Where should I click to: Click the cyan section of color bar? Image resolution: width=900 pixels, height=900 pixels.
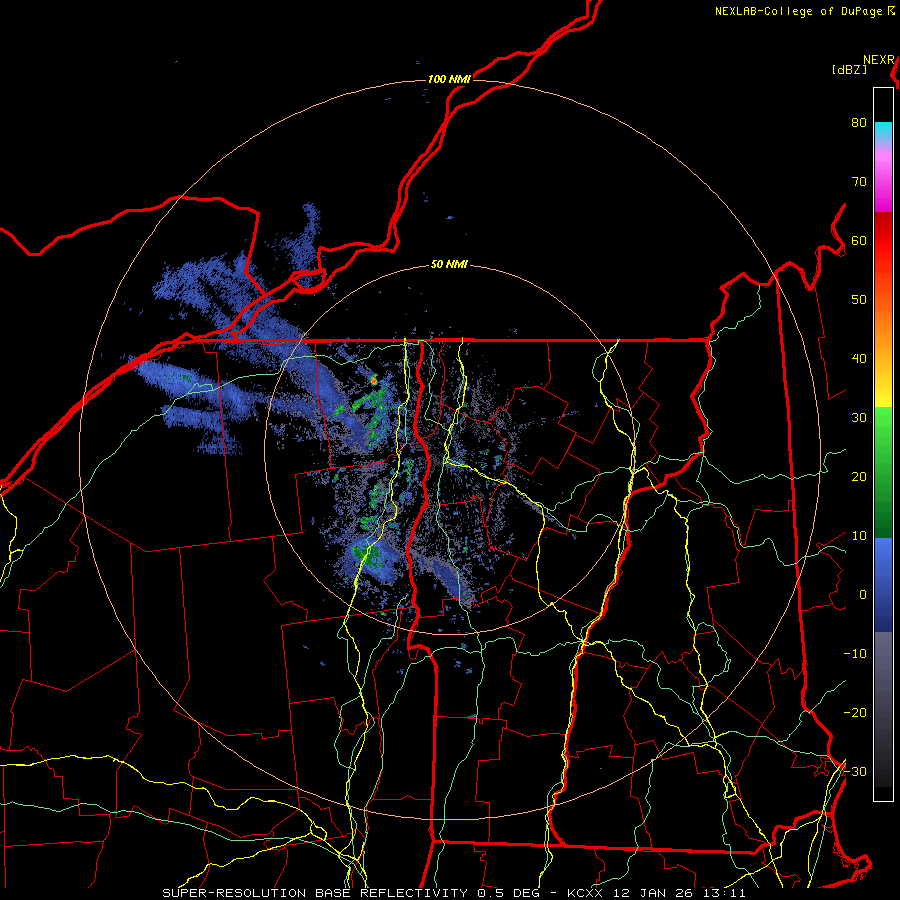[883, 132]
